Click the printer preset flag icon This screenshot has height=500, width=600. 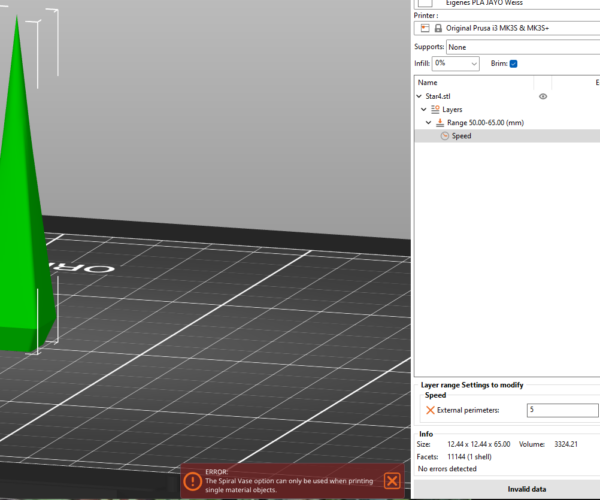point(425,28)
